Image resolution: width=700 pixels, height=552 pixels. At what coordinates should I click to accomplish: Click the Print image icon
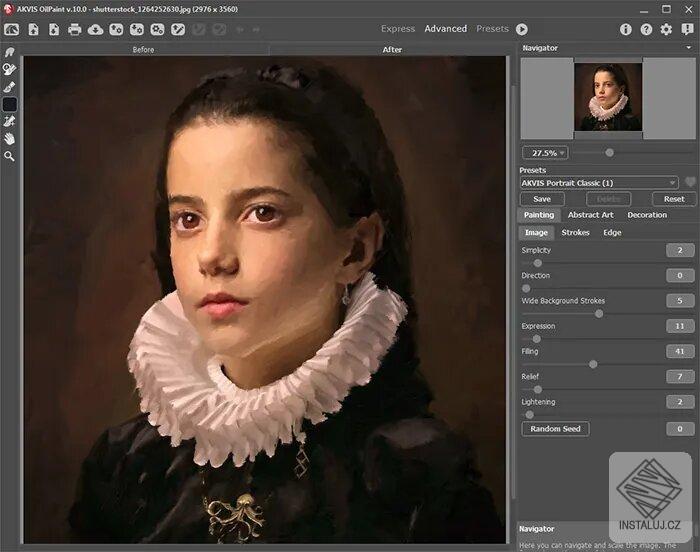[75, 29]
